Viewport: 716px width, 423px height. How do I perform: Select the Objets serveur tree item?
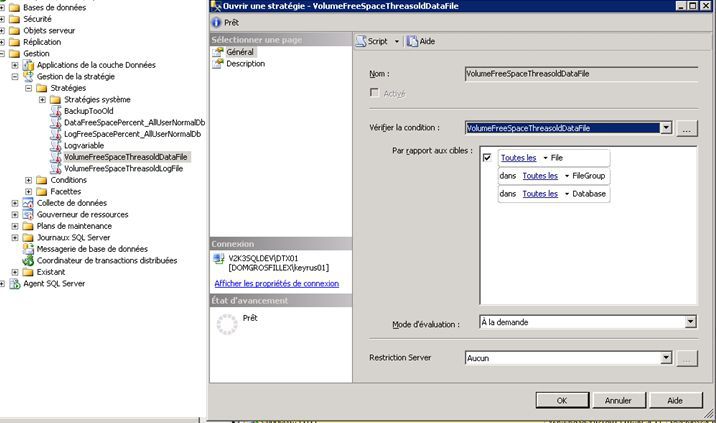(x=49, y=31)
